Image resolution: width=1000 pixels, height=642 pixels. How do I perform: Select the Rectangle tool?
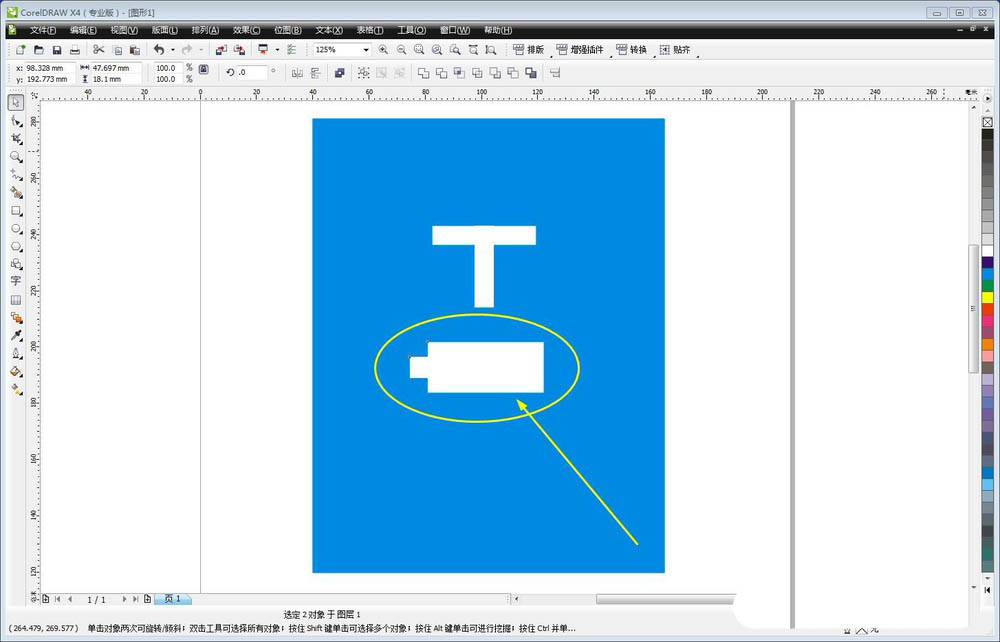16,211
